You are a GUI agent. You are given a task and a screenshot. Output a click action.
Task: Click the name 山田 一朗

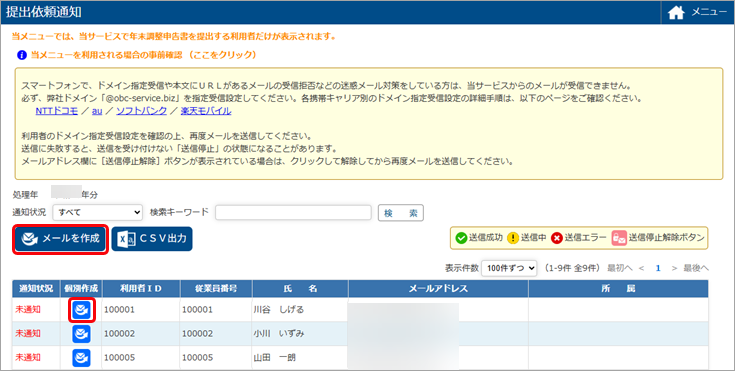tap(275, 358)
